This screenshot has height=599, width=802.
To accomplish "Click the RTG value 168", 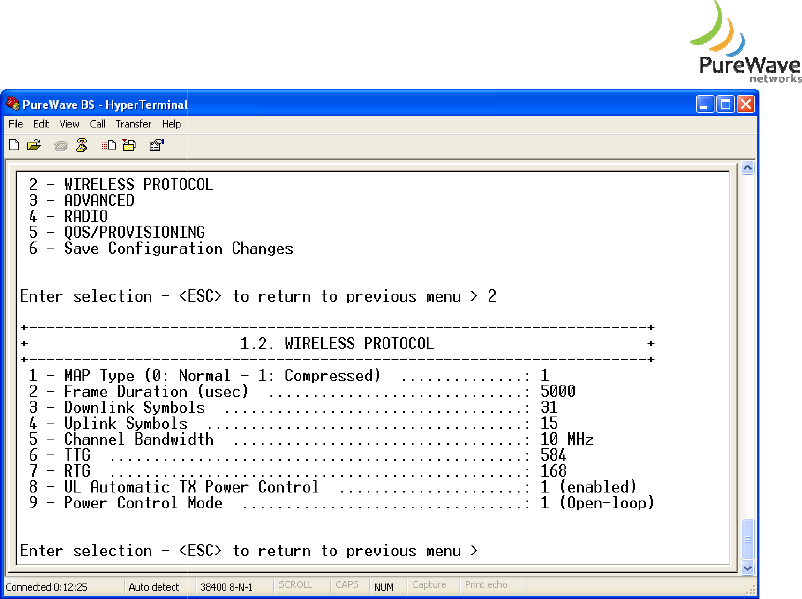I will coord(553,471).
